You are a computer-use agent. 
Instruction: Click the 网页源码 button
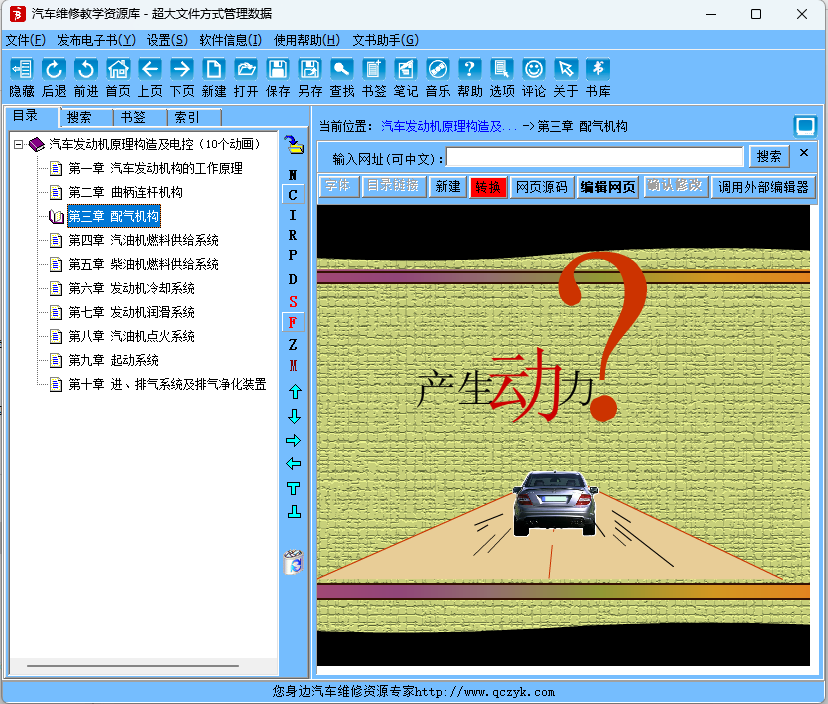point(542,187)
